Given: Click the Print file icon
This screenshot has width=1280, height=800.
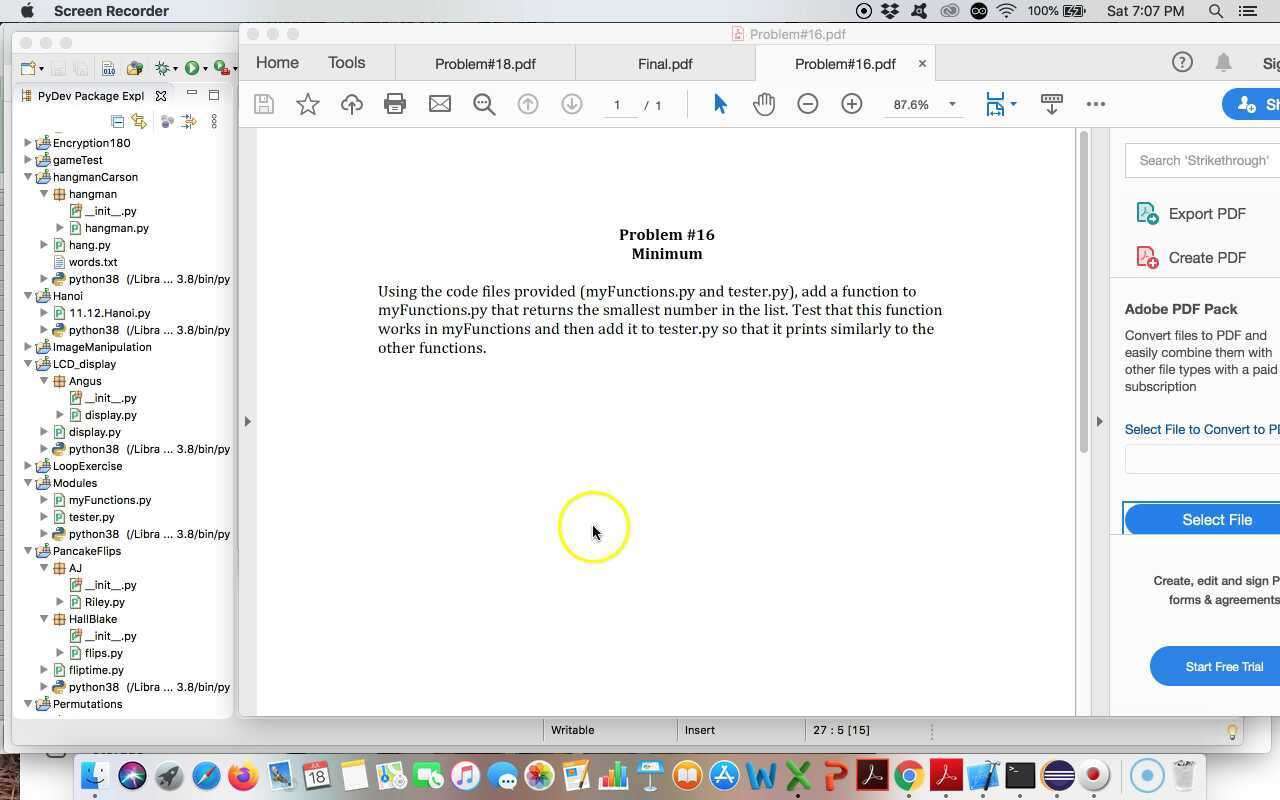Looking at the screenshot, I should click(395, 104).
